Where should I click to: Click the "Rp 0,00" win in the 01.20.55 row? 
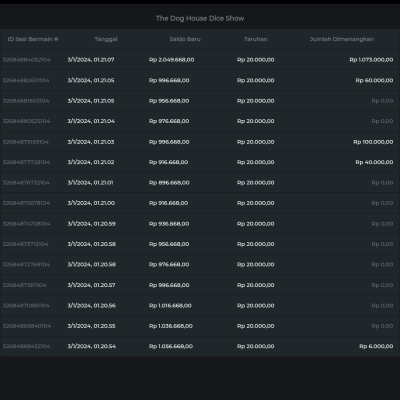382,326
